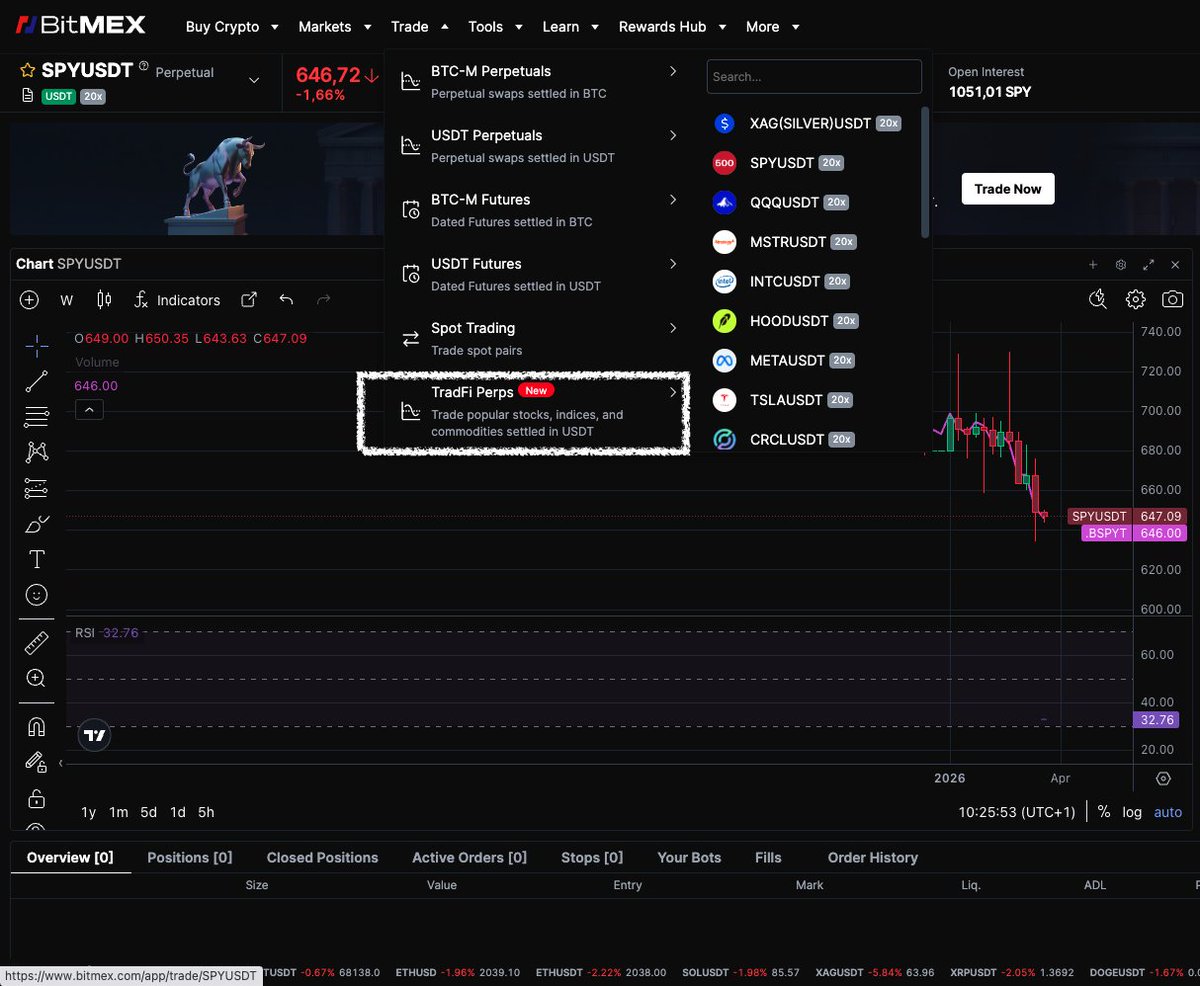1200x986 pixels.
Task: Toggle lock all drawings padlock
Action: [37, 798]
